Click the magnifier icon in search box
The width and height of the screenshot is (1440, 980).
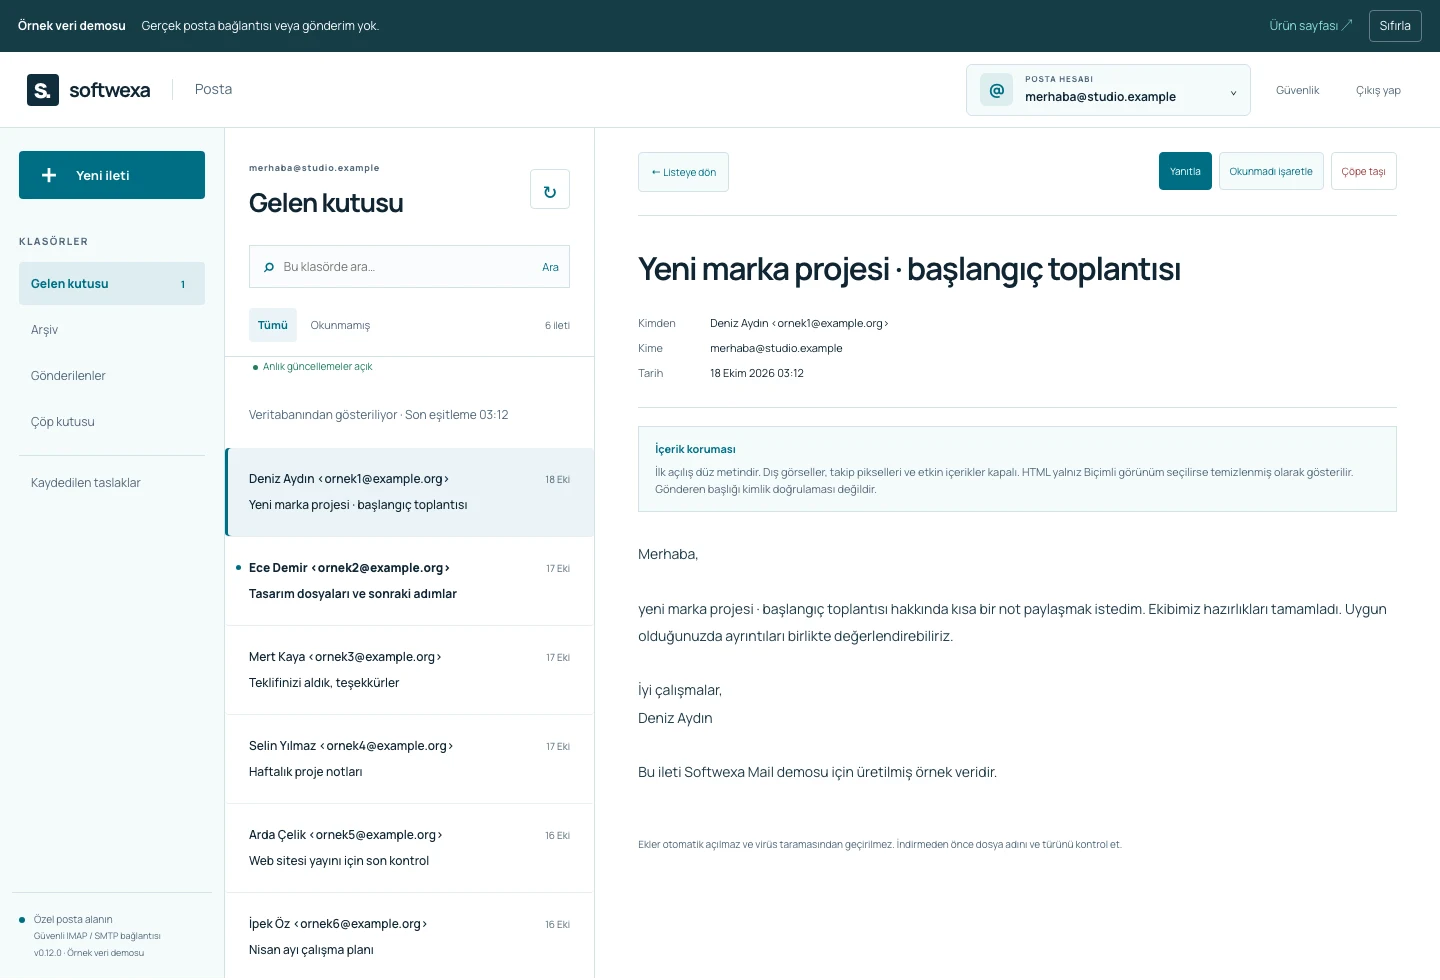click(x=269, y=267)
